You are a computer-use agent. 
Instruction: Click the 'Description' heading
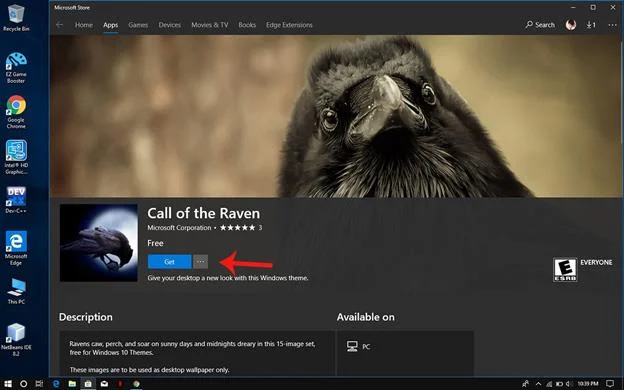86,317
